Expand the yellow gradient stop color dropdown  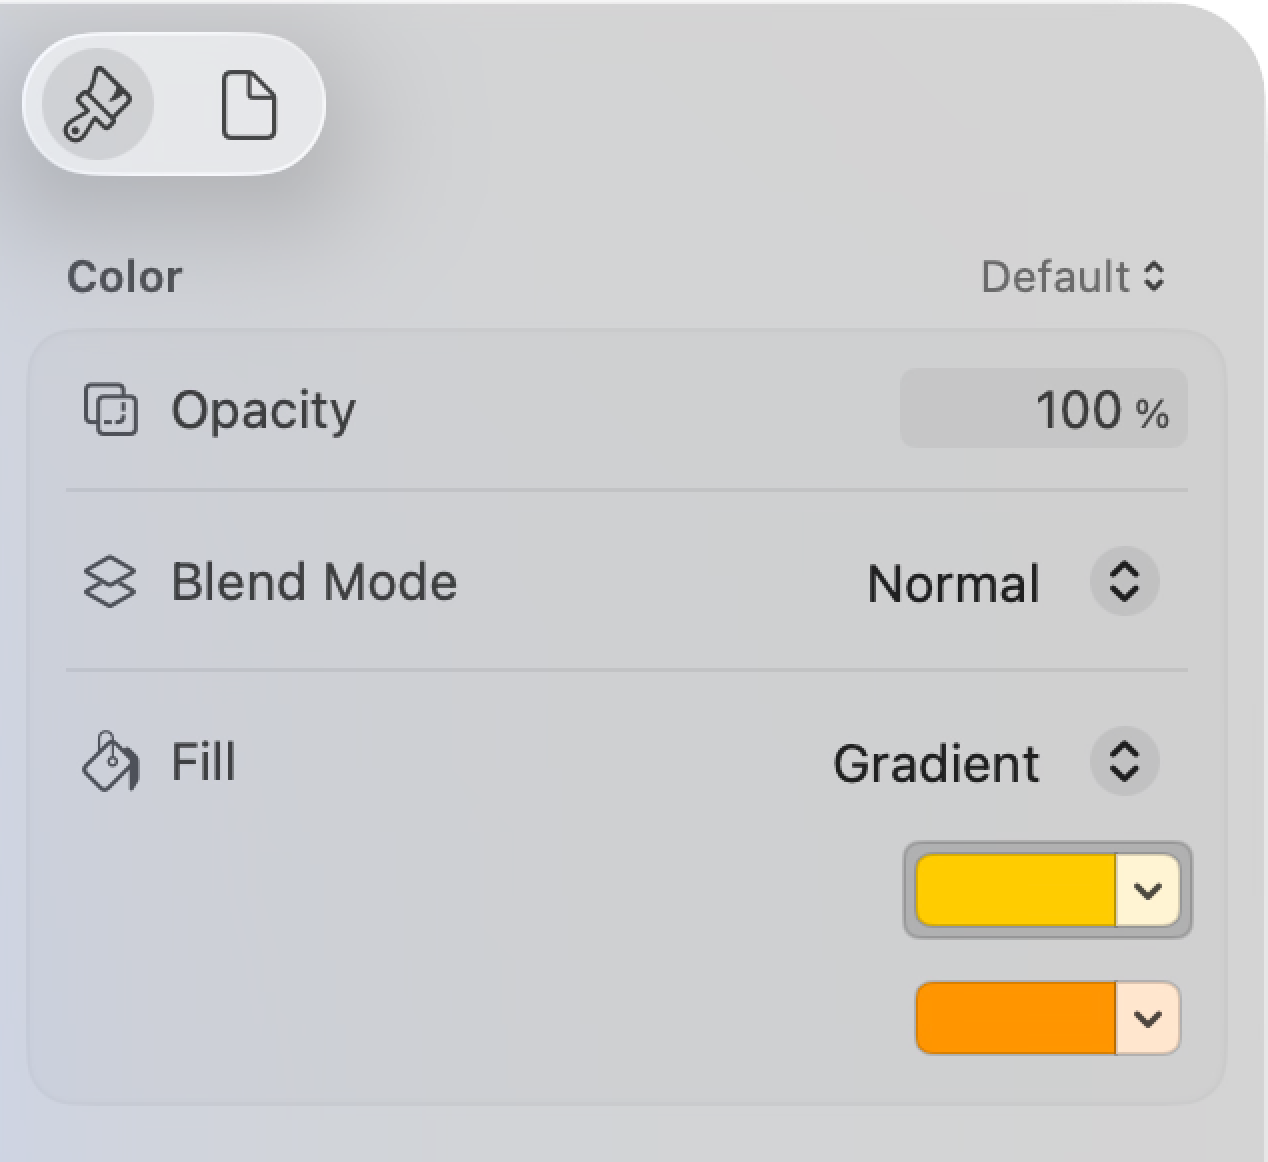coord(1148,891)
